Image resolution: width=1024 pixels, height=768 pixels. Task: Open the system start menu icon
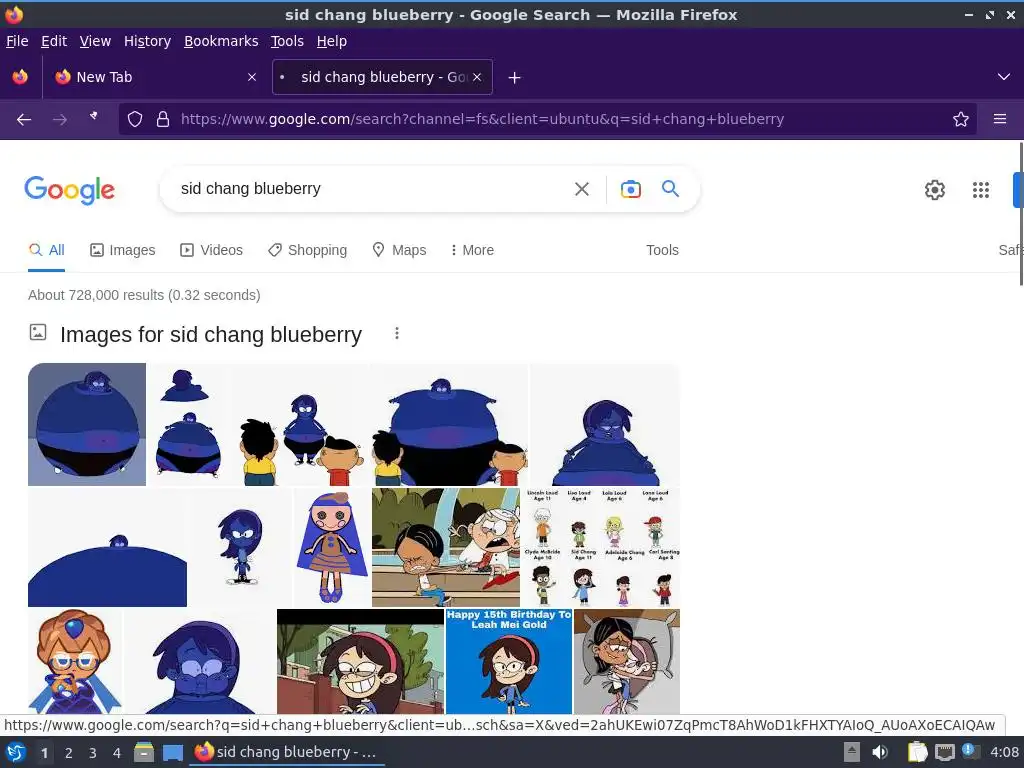click(16, 753)
